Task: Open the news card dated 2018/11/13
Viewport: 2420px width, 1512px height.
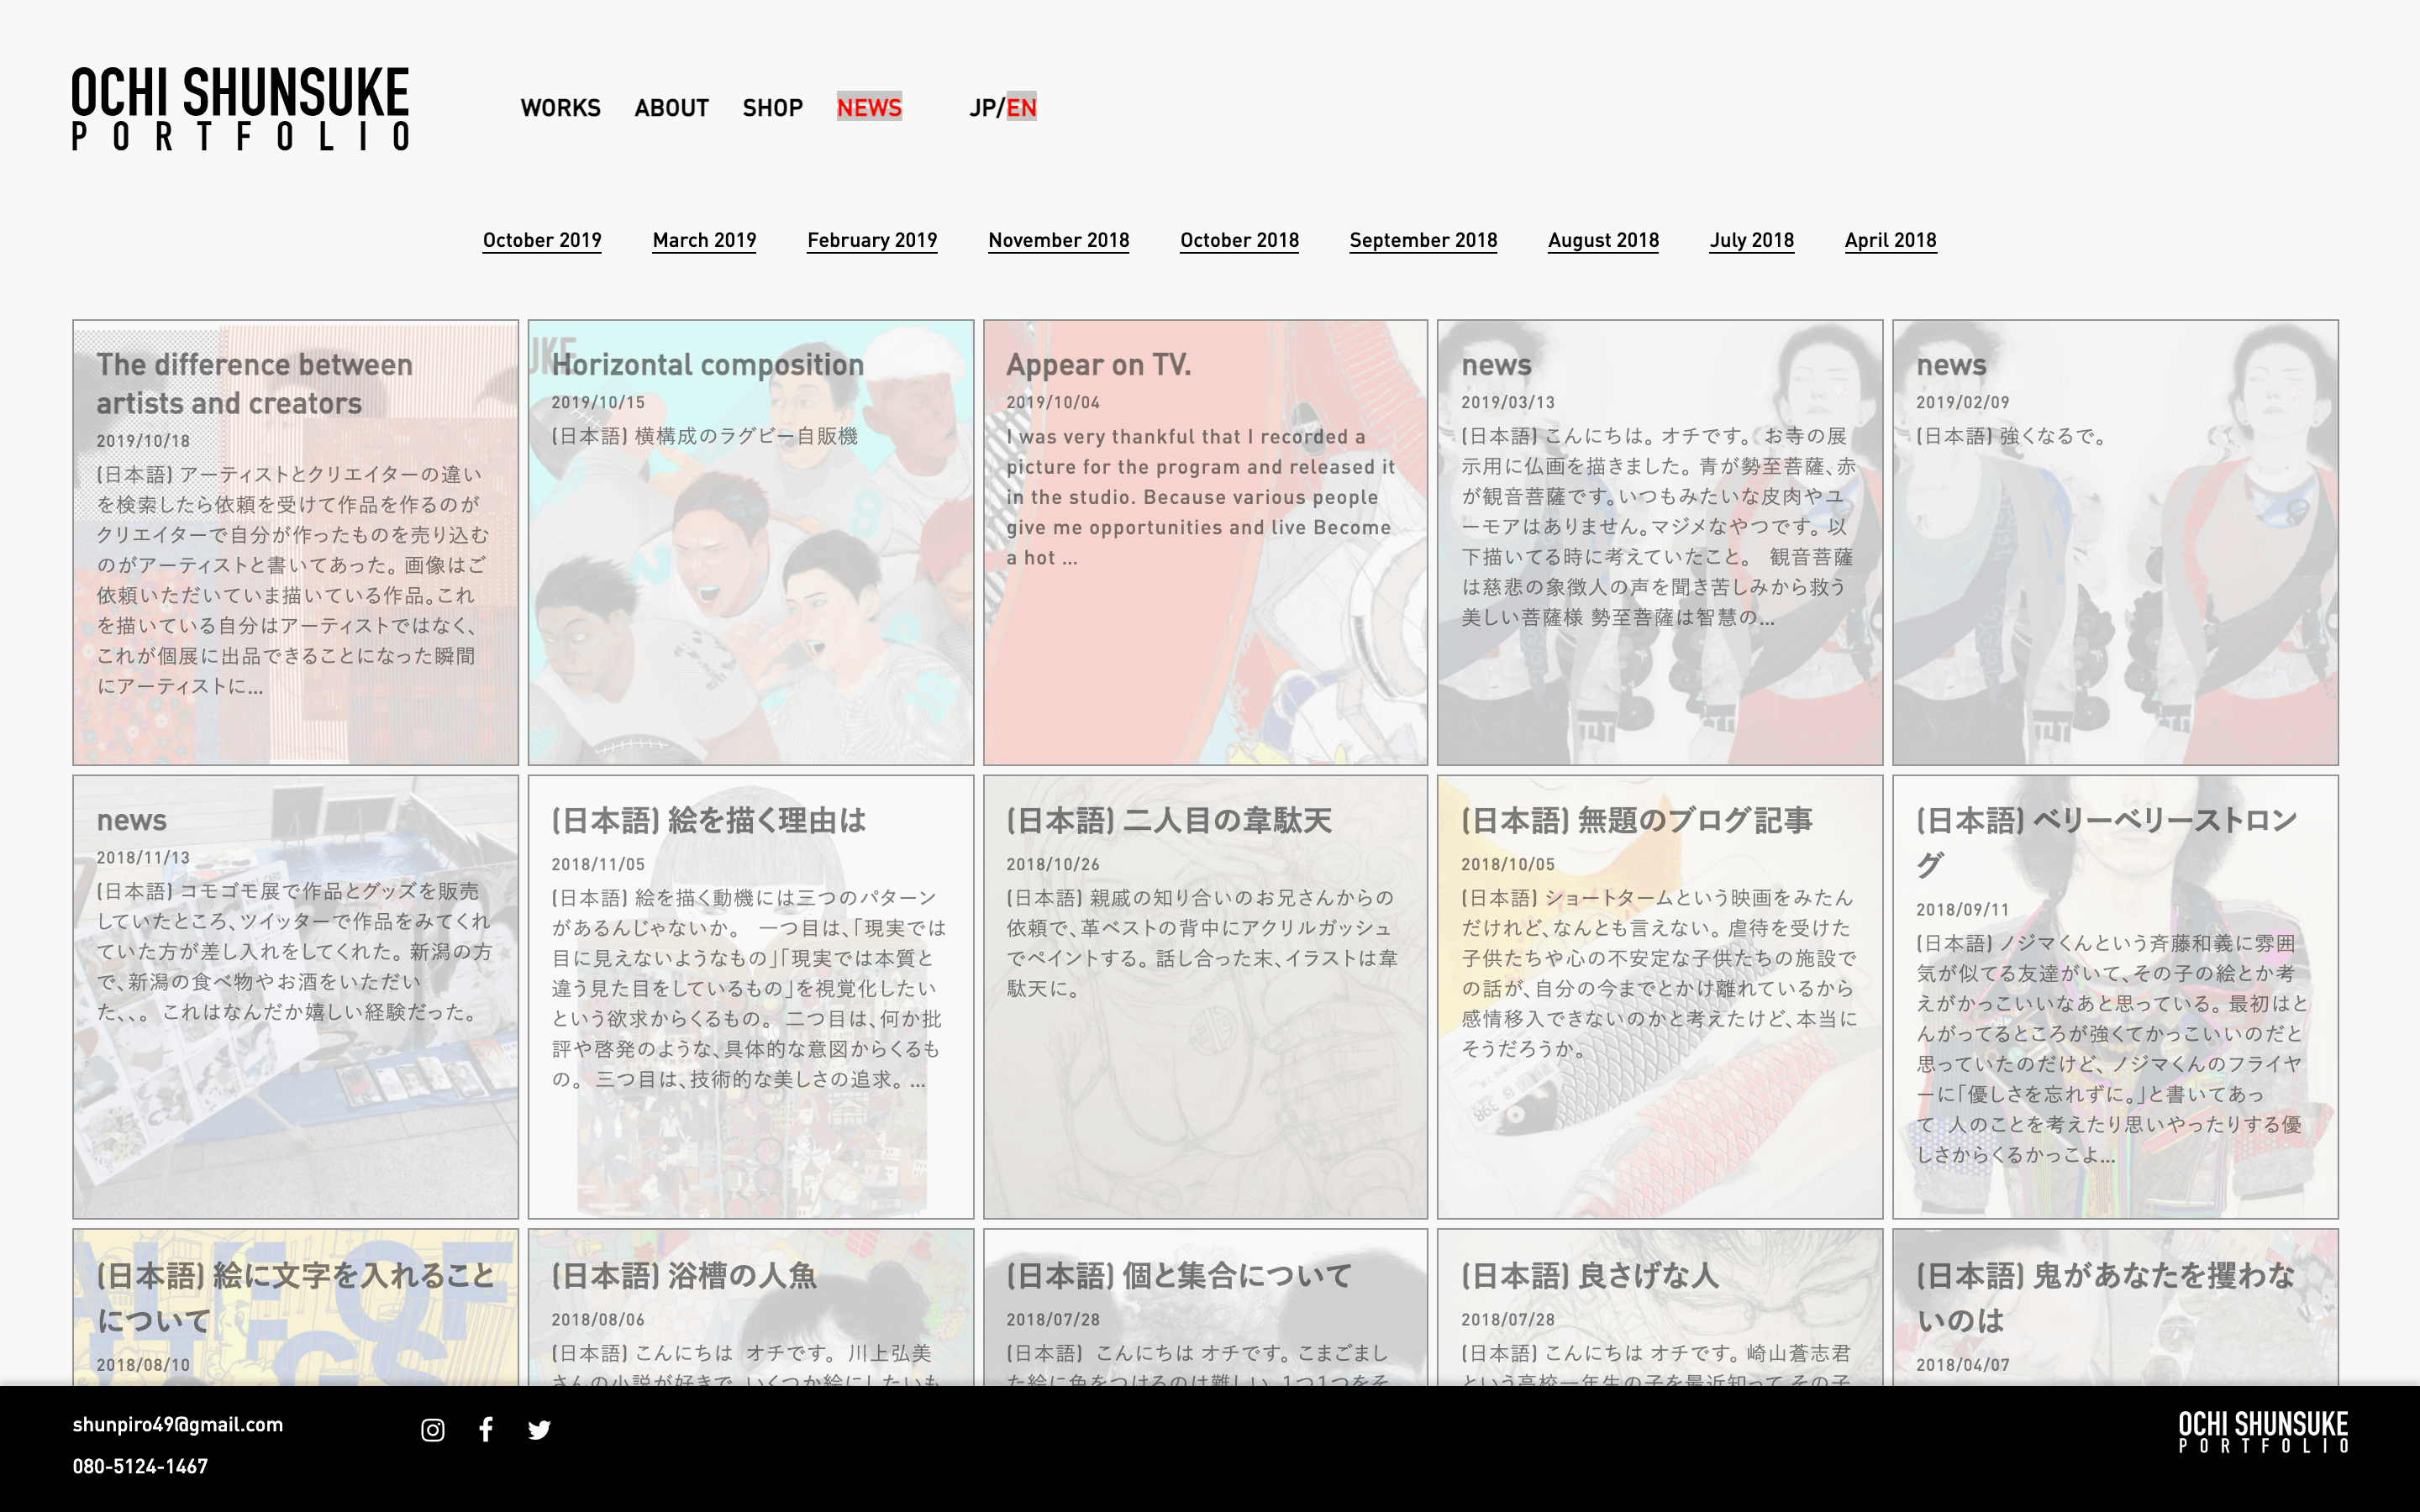Action: (x=295, y=997)
